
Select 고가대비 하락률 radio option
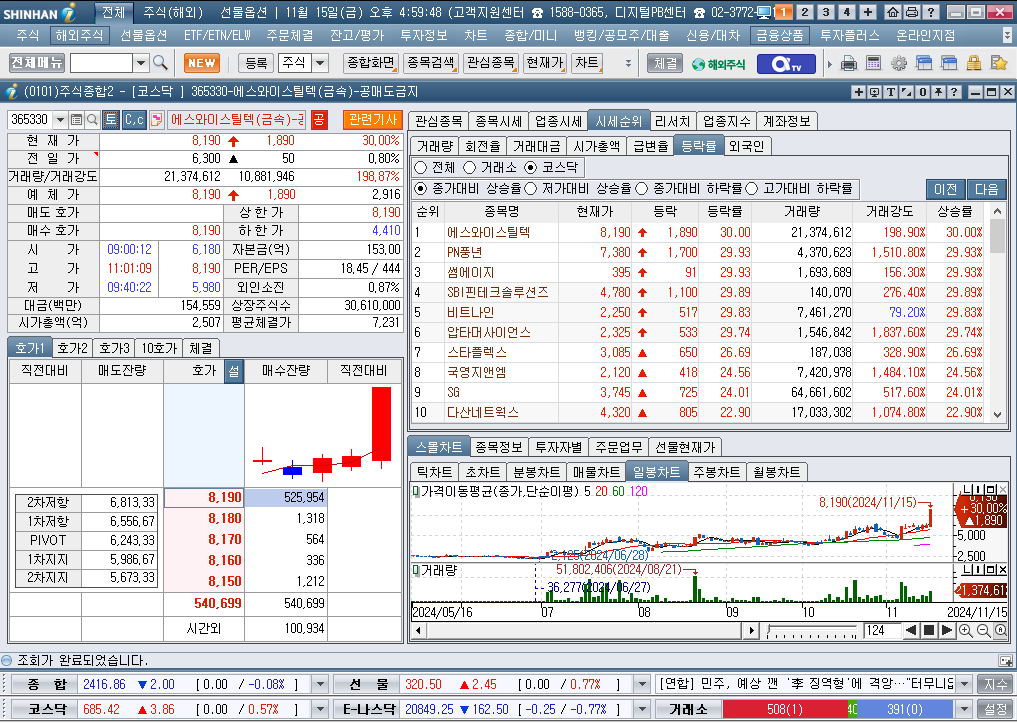pyautogui.click(x=752, y=189)
